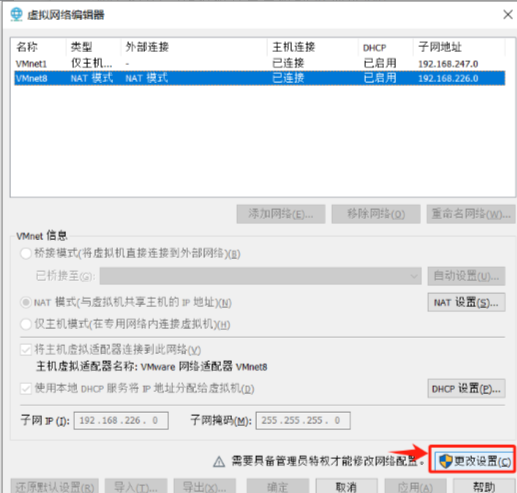The image size is (517, 493).
Task: Click the 子网地址 column header
Action: (440, 47)
